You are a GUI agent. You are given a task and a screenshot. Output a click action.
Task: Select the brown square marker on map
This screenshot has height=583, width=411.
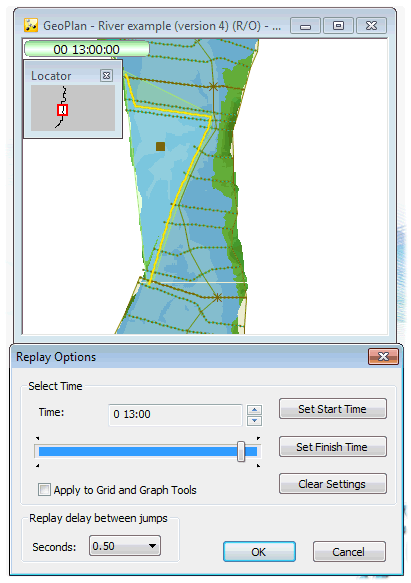(160, 146)
